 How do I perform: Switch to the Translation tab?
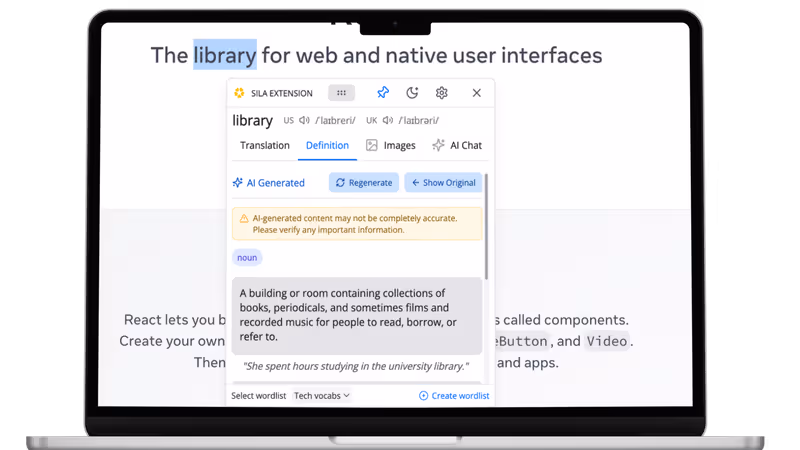pos(265,145)
